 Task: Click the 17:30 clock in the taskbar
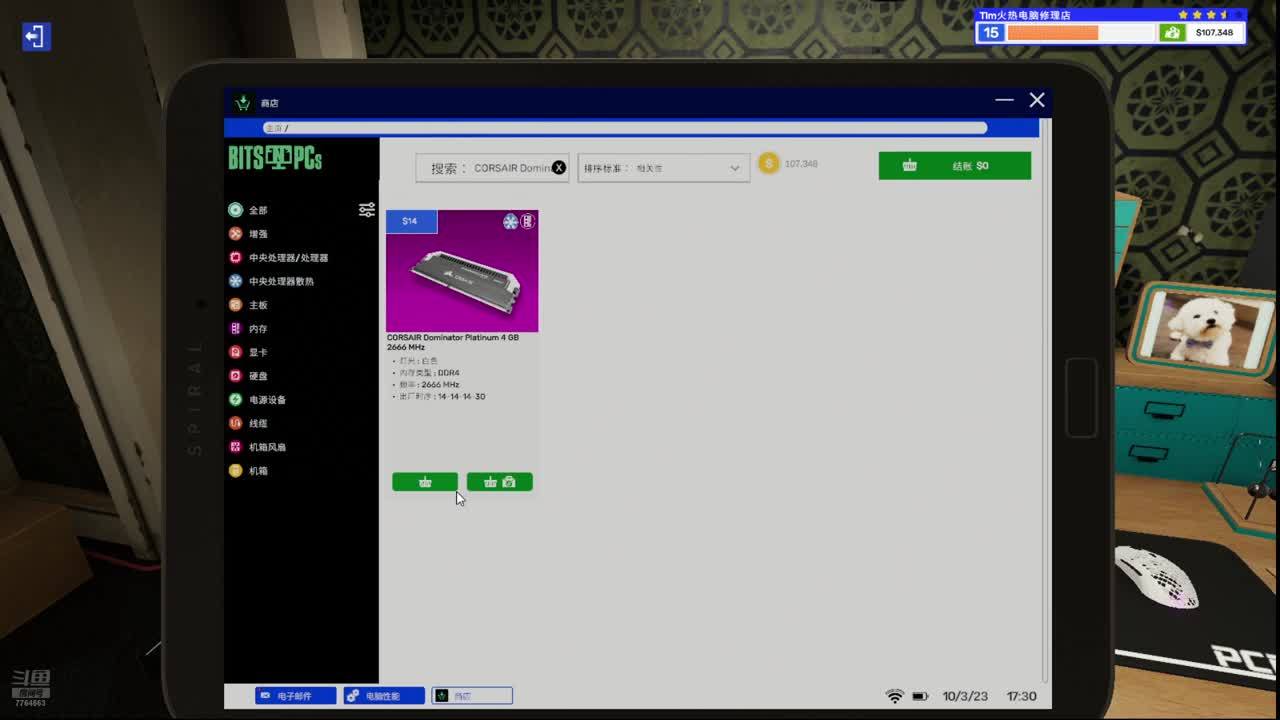tap(1021, 696)
